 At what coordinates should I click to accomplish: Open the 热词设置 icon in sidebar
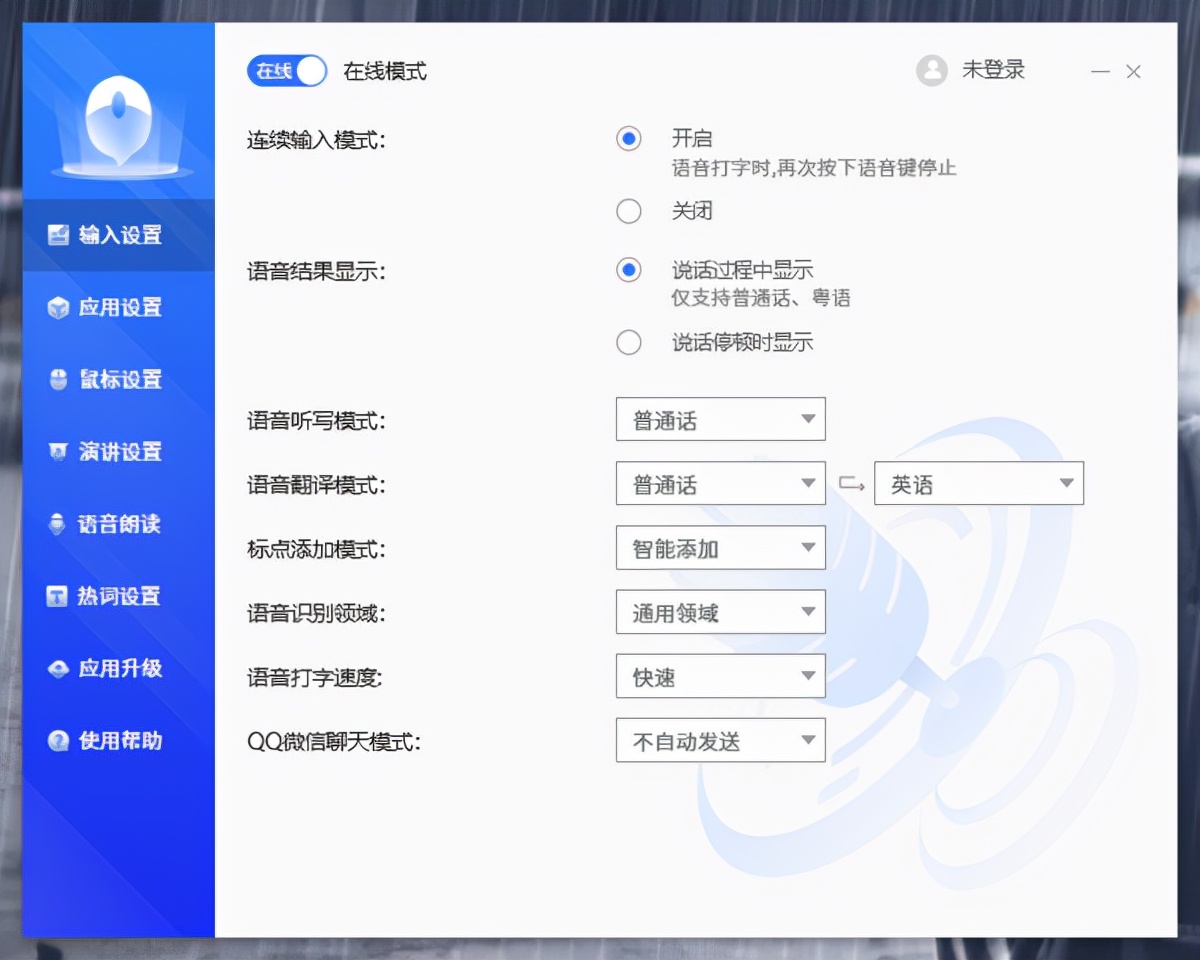(59, 596)
